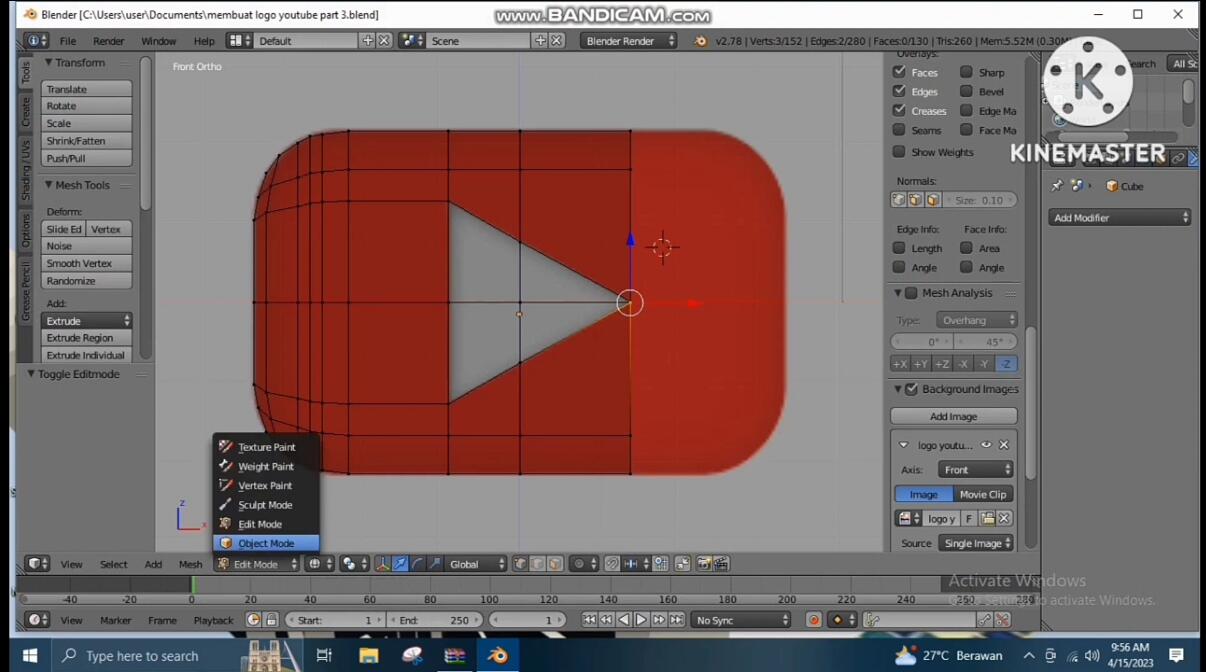Uncheck the Edges overlay checkbox

click(x=899, y=91)
